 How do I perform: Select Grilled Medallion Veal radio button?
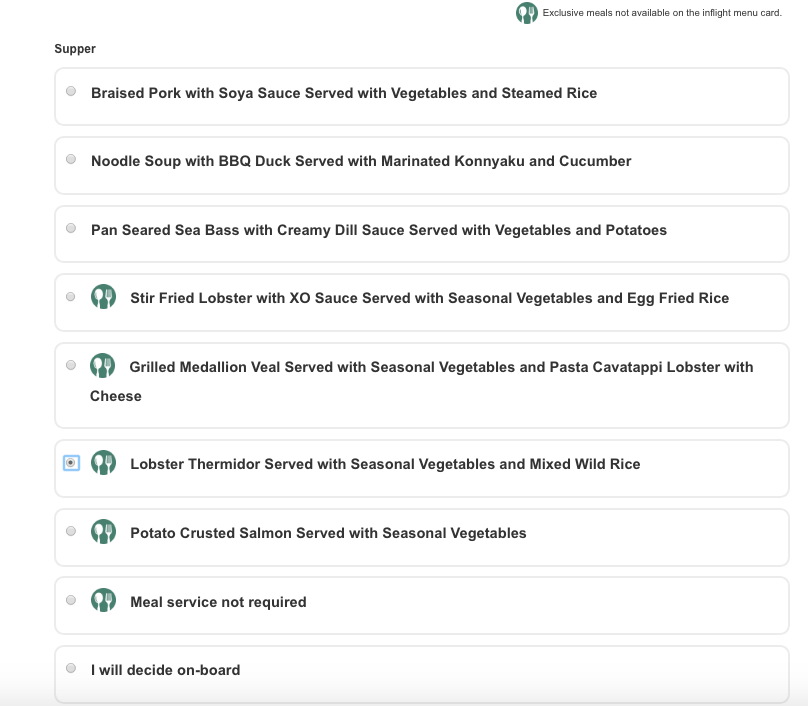click(71, 365)
